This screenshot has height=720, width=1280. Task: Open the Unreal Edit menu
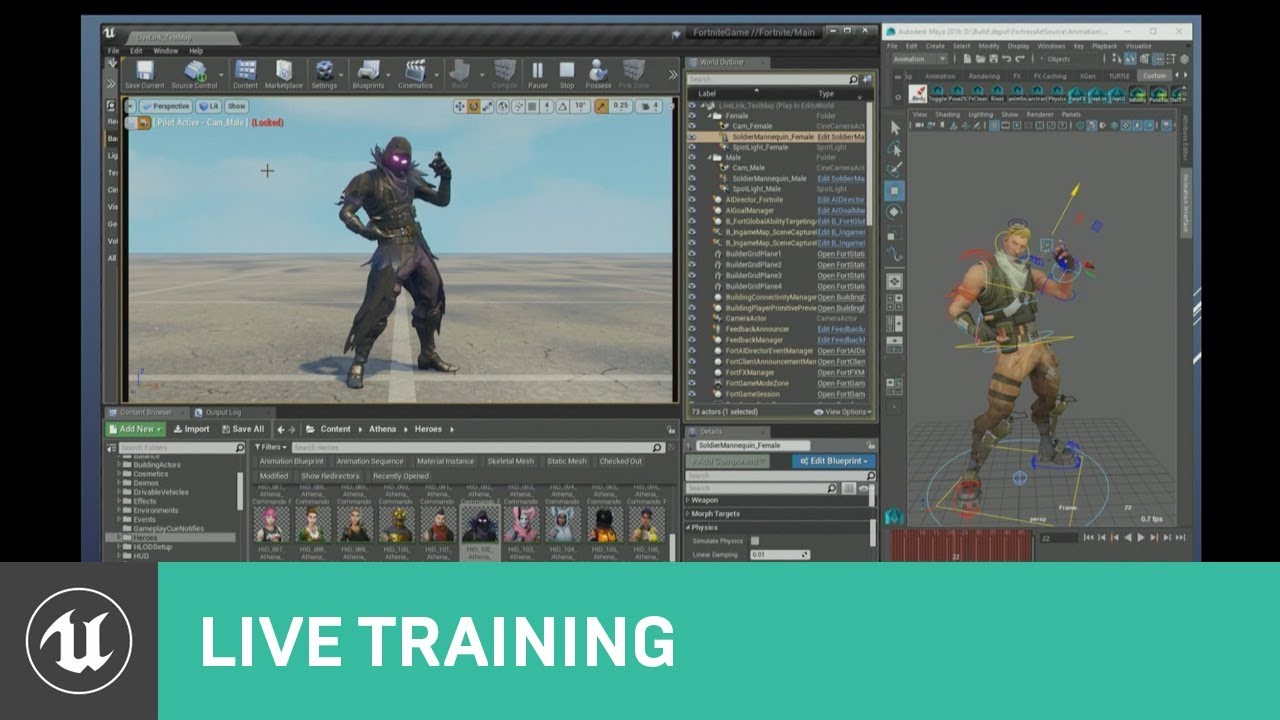pos(136,51)
